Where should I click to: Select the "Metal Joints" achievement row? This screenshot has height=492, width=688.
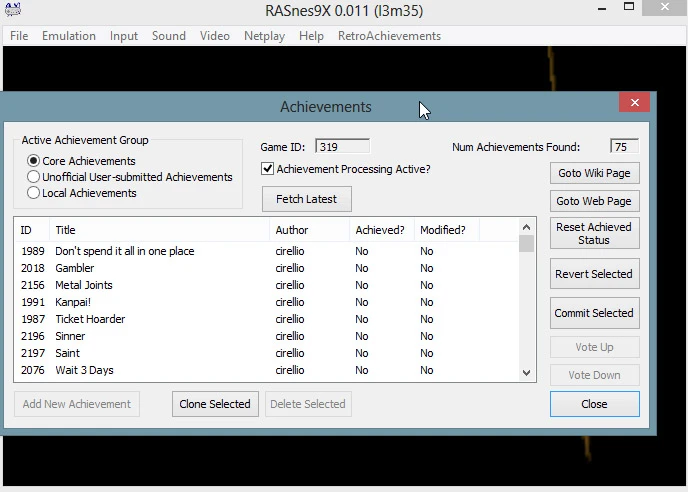tap(267, 285)
